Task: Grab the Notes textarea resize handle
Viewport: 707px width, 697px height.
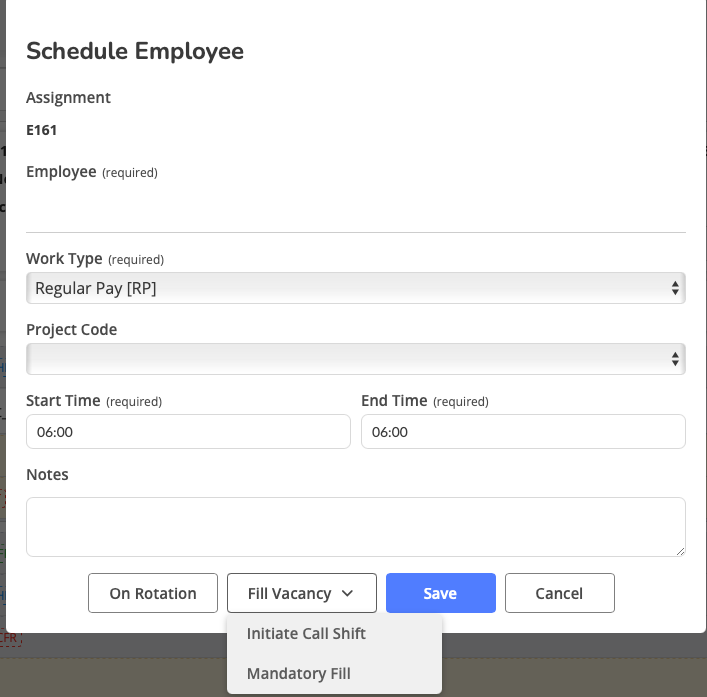Action: coord(680,551)
